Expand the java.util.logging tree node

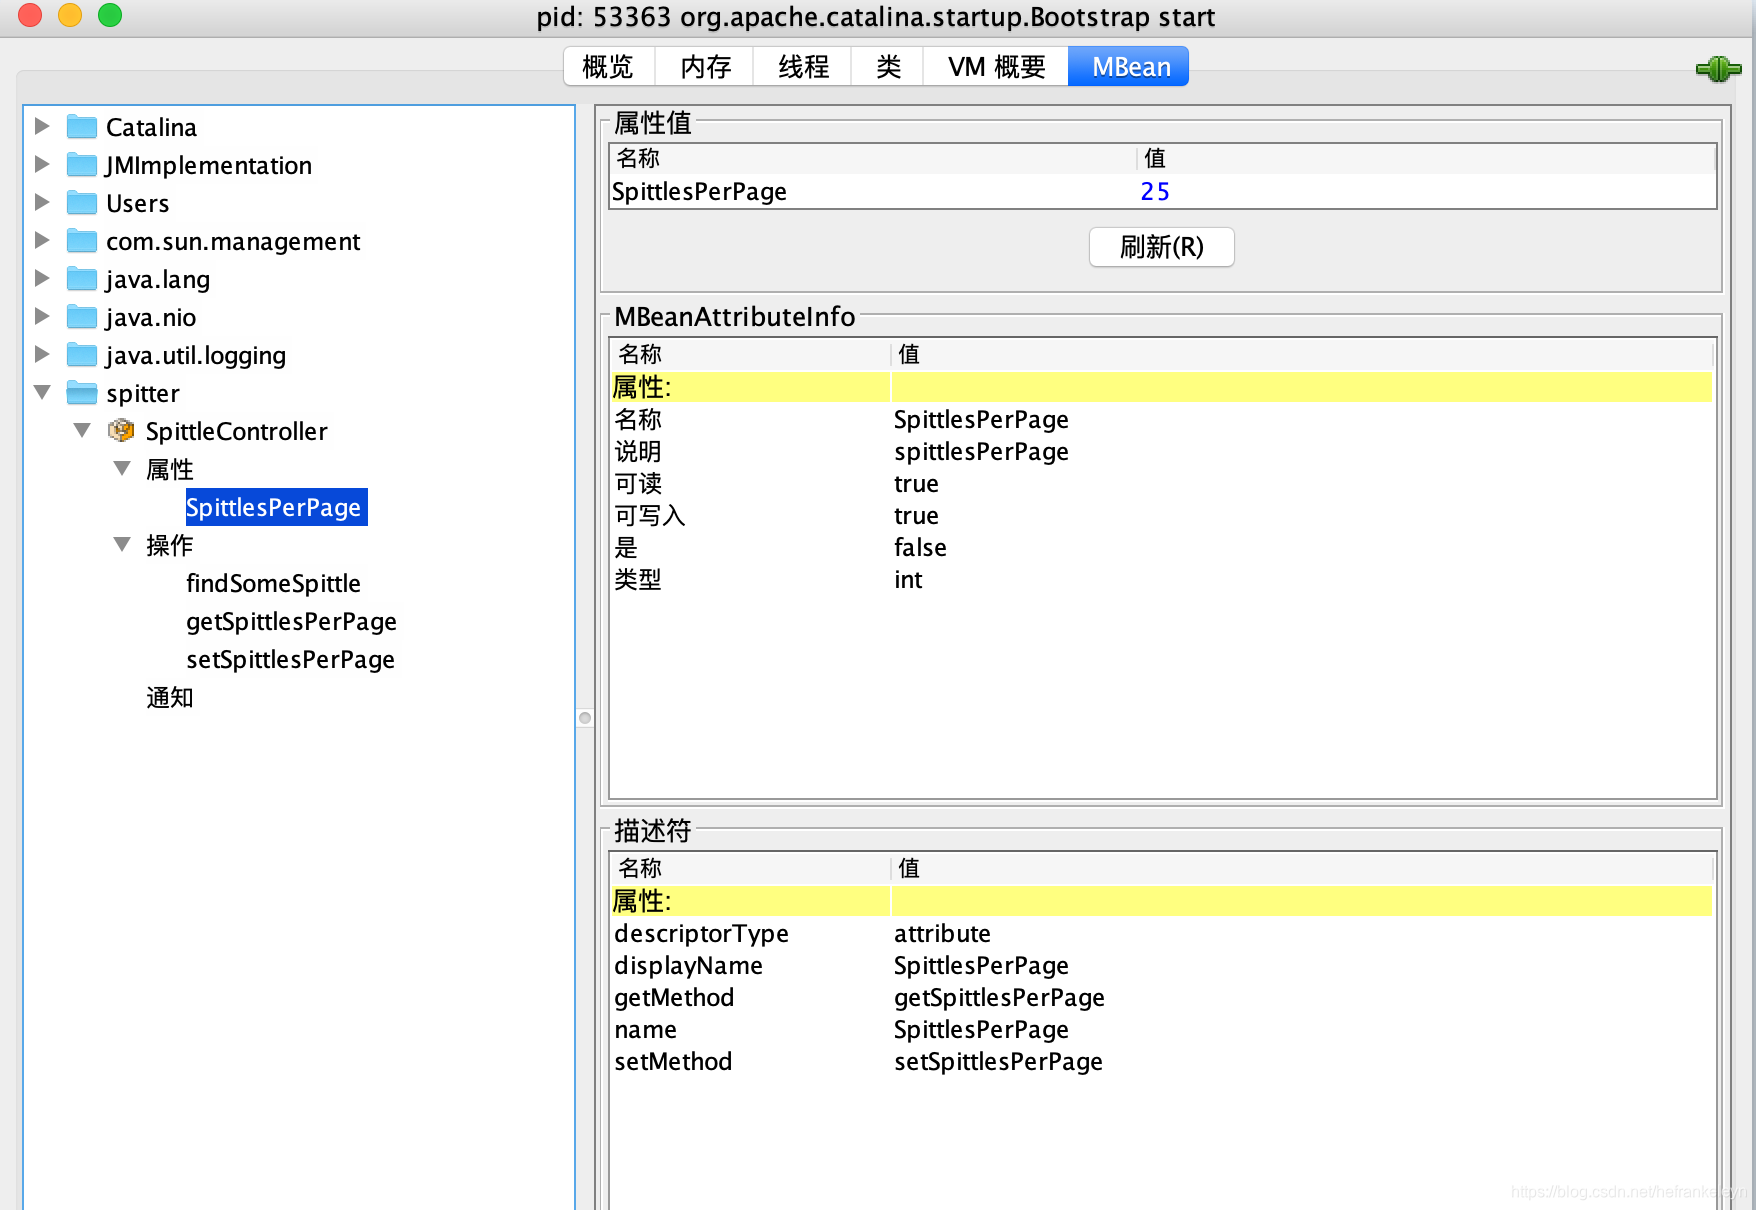point(42,354)
